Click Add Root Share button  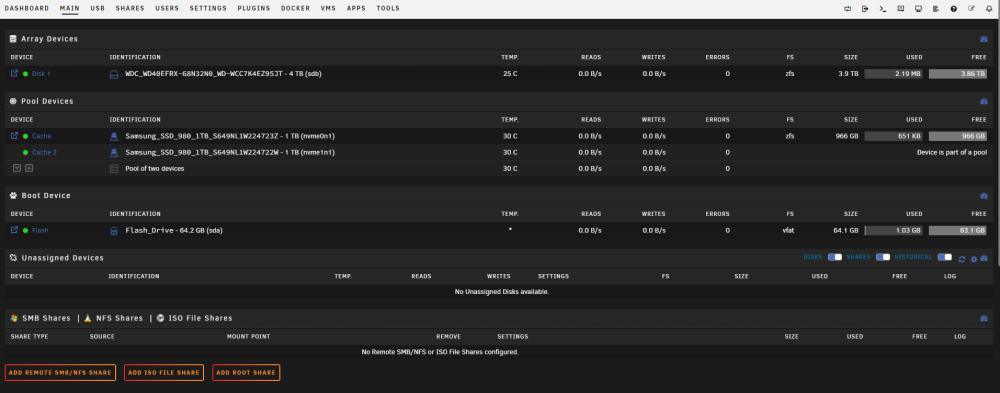[x=246, y=373]
